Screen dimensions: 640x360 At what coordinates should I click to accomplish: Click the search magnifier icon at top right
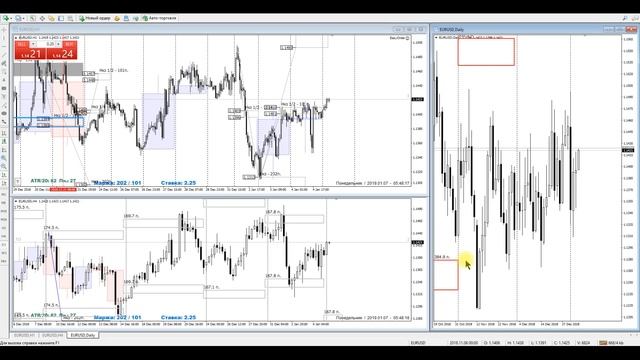625,18
